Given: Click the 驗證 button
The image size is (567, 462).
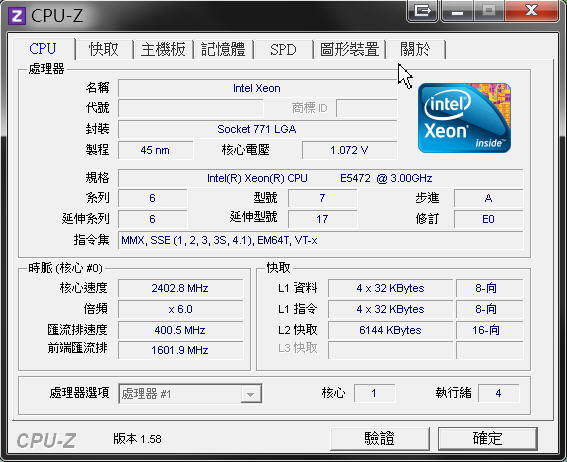Looking at the screenshot, I should pyautogui.click(x=379, y=439).
